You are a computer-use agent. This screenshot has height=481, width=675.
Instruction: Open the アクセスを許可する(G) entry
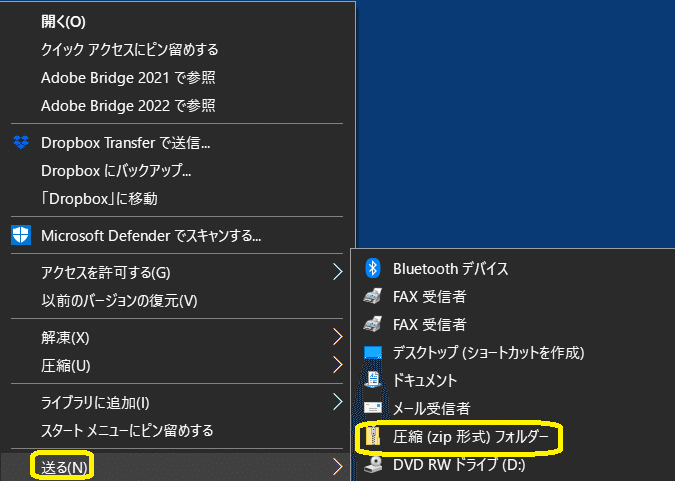tap(105, 272)
